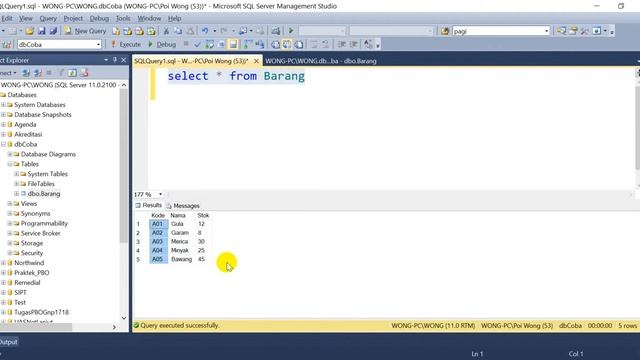The image size is (640, 360).
Task: Click the Copy icon in toolbar
Action: (178, 31)
